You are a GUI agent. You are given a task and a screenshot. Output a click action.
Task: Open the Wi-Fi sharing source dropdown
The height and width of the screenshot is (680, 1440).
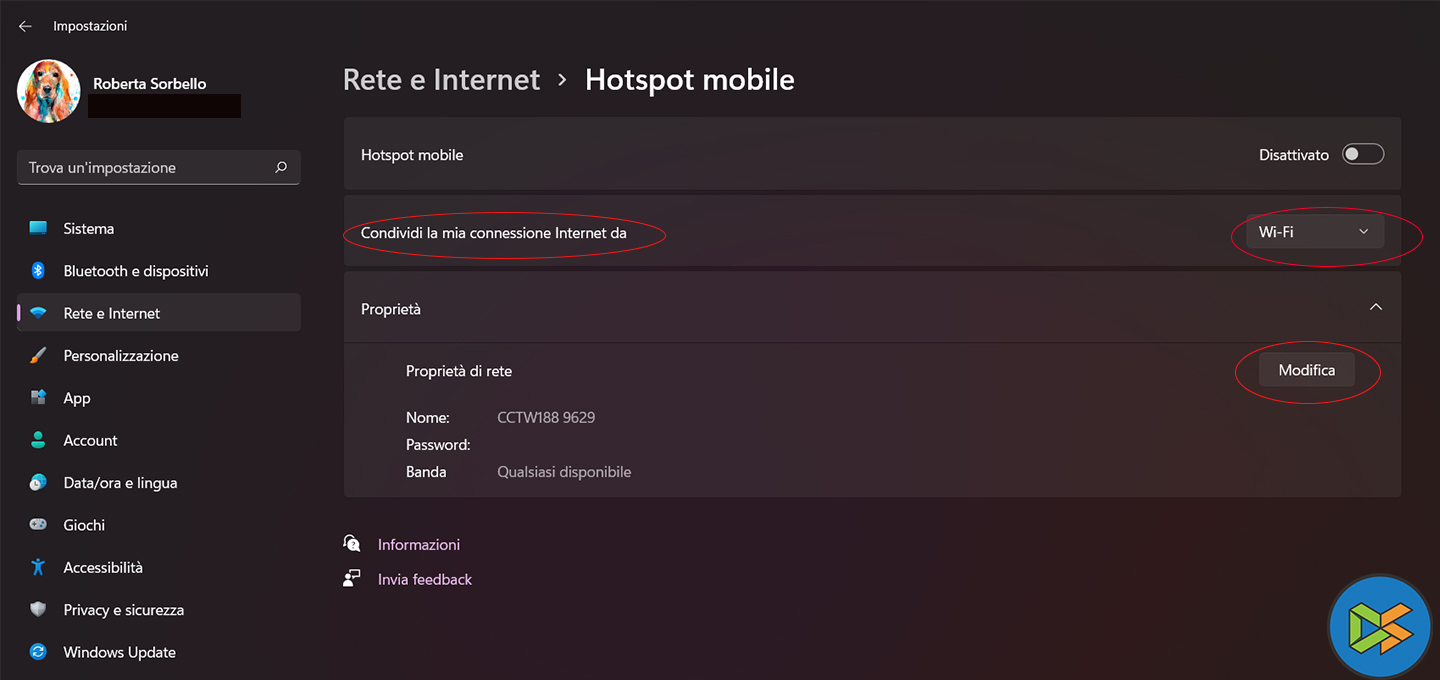pyautogui.click(x=1313, y=232)
